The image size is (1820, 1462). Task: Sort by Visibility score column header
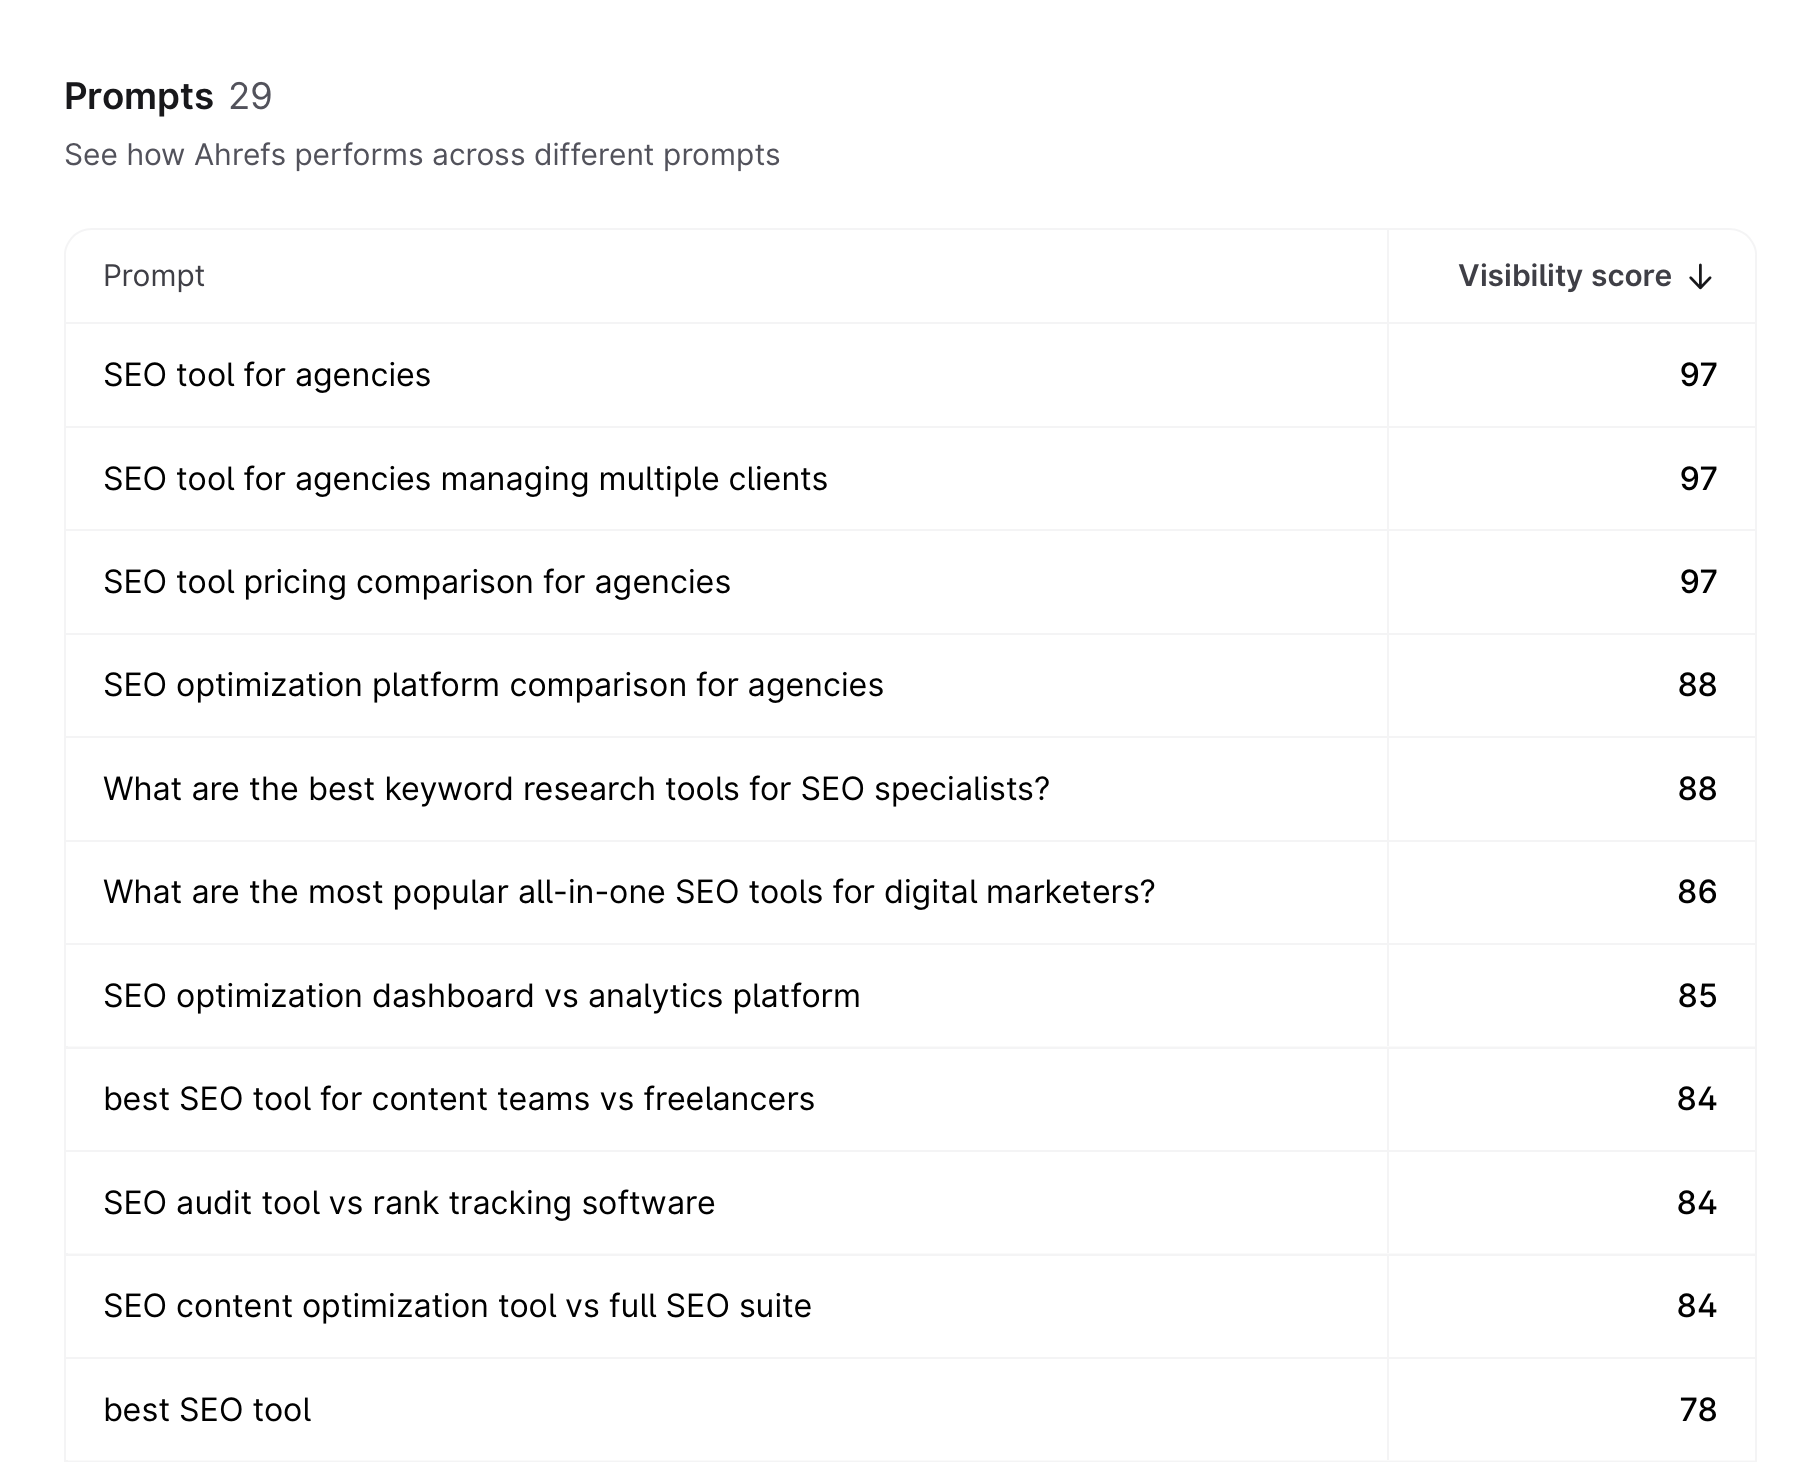pos(1564,276)
